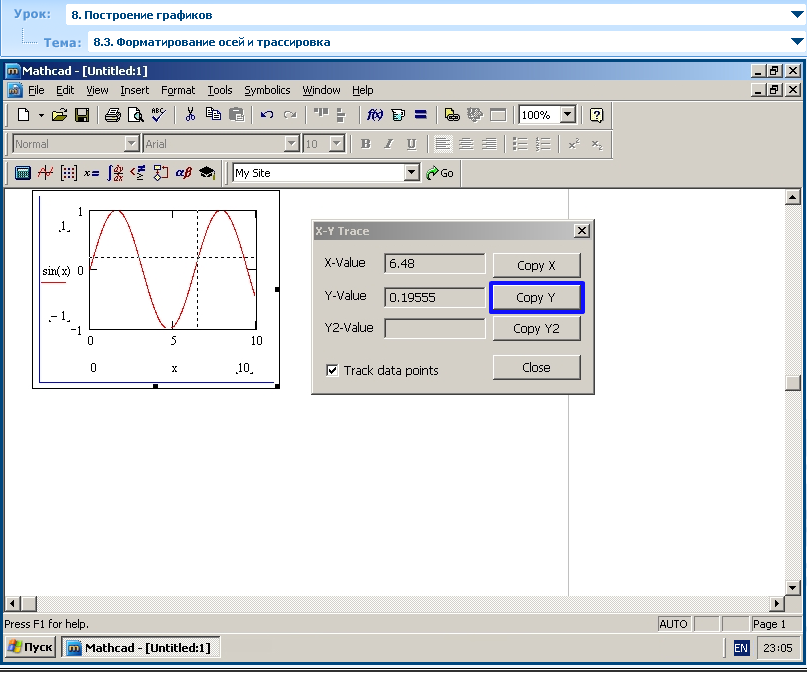
Task: Toggle Italic text formatting
Action: [389, 144]
